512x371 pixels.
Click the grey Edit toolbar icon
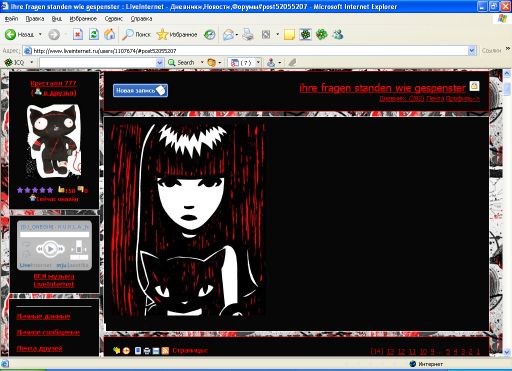tap(266, 34)
